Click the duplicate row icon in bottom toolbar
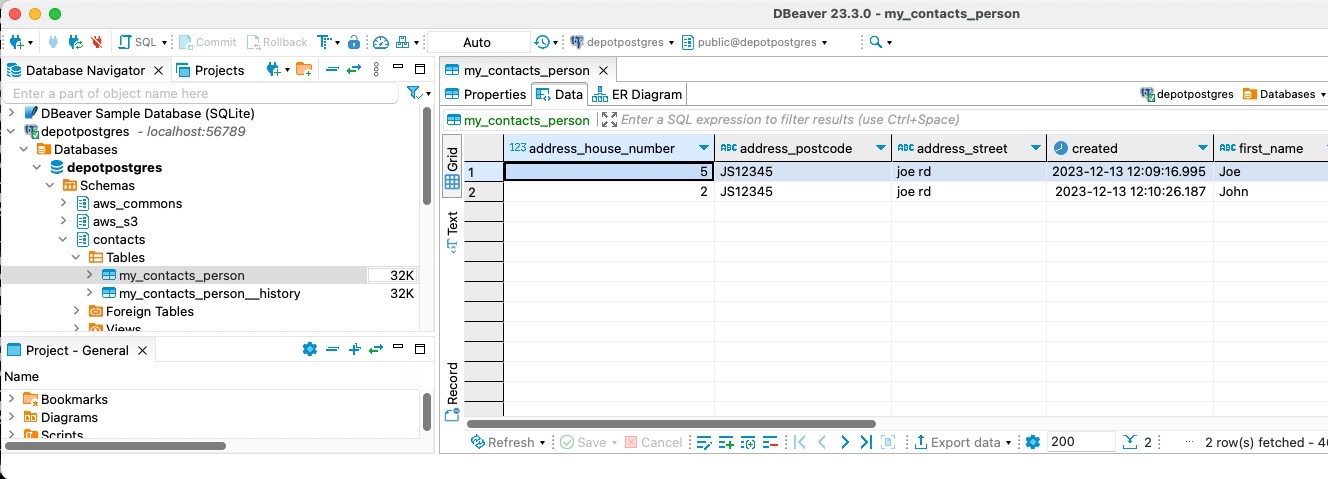 pos(748,442)
